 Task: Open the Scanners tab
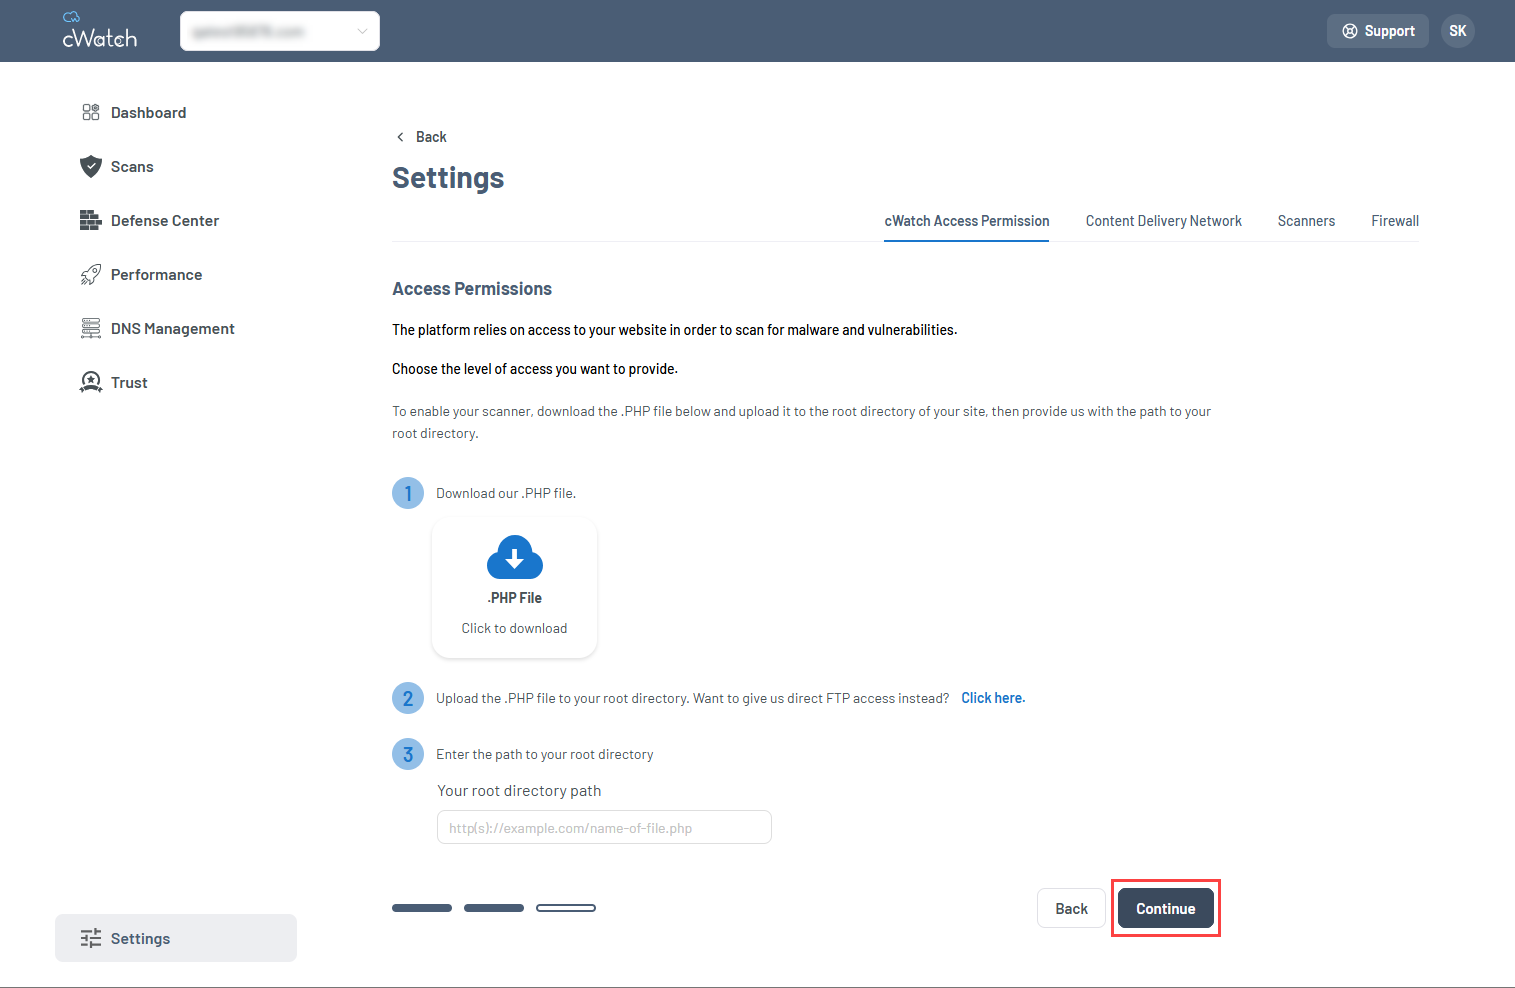1306,221
